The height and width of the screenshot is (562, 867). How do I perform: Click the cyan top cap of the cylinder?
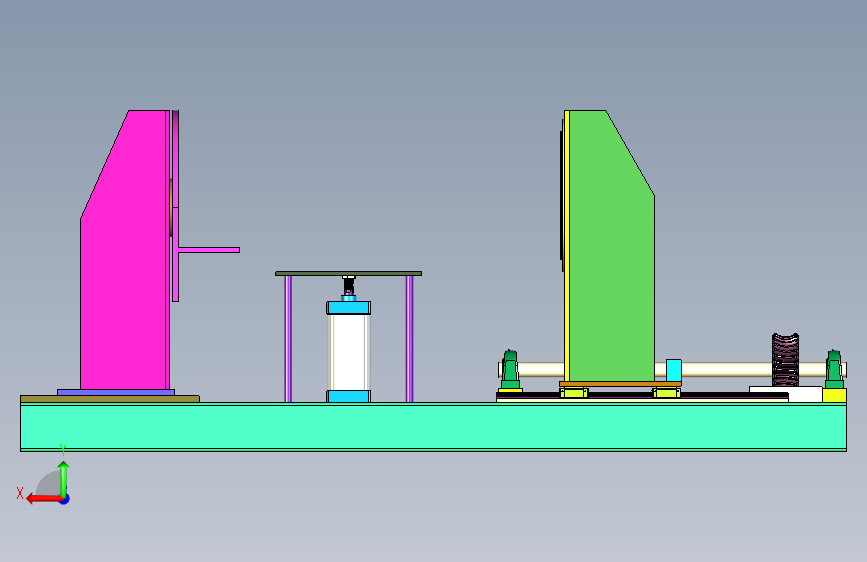click(348, 308)
